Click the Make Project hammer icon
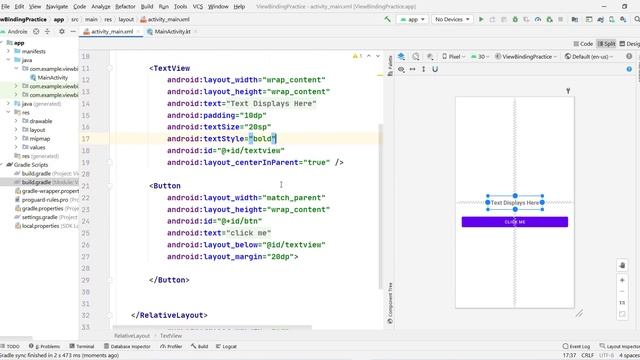The height and width of the screenshot is (360, 640). point(387,19)
